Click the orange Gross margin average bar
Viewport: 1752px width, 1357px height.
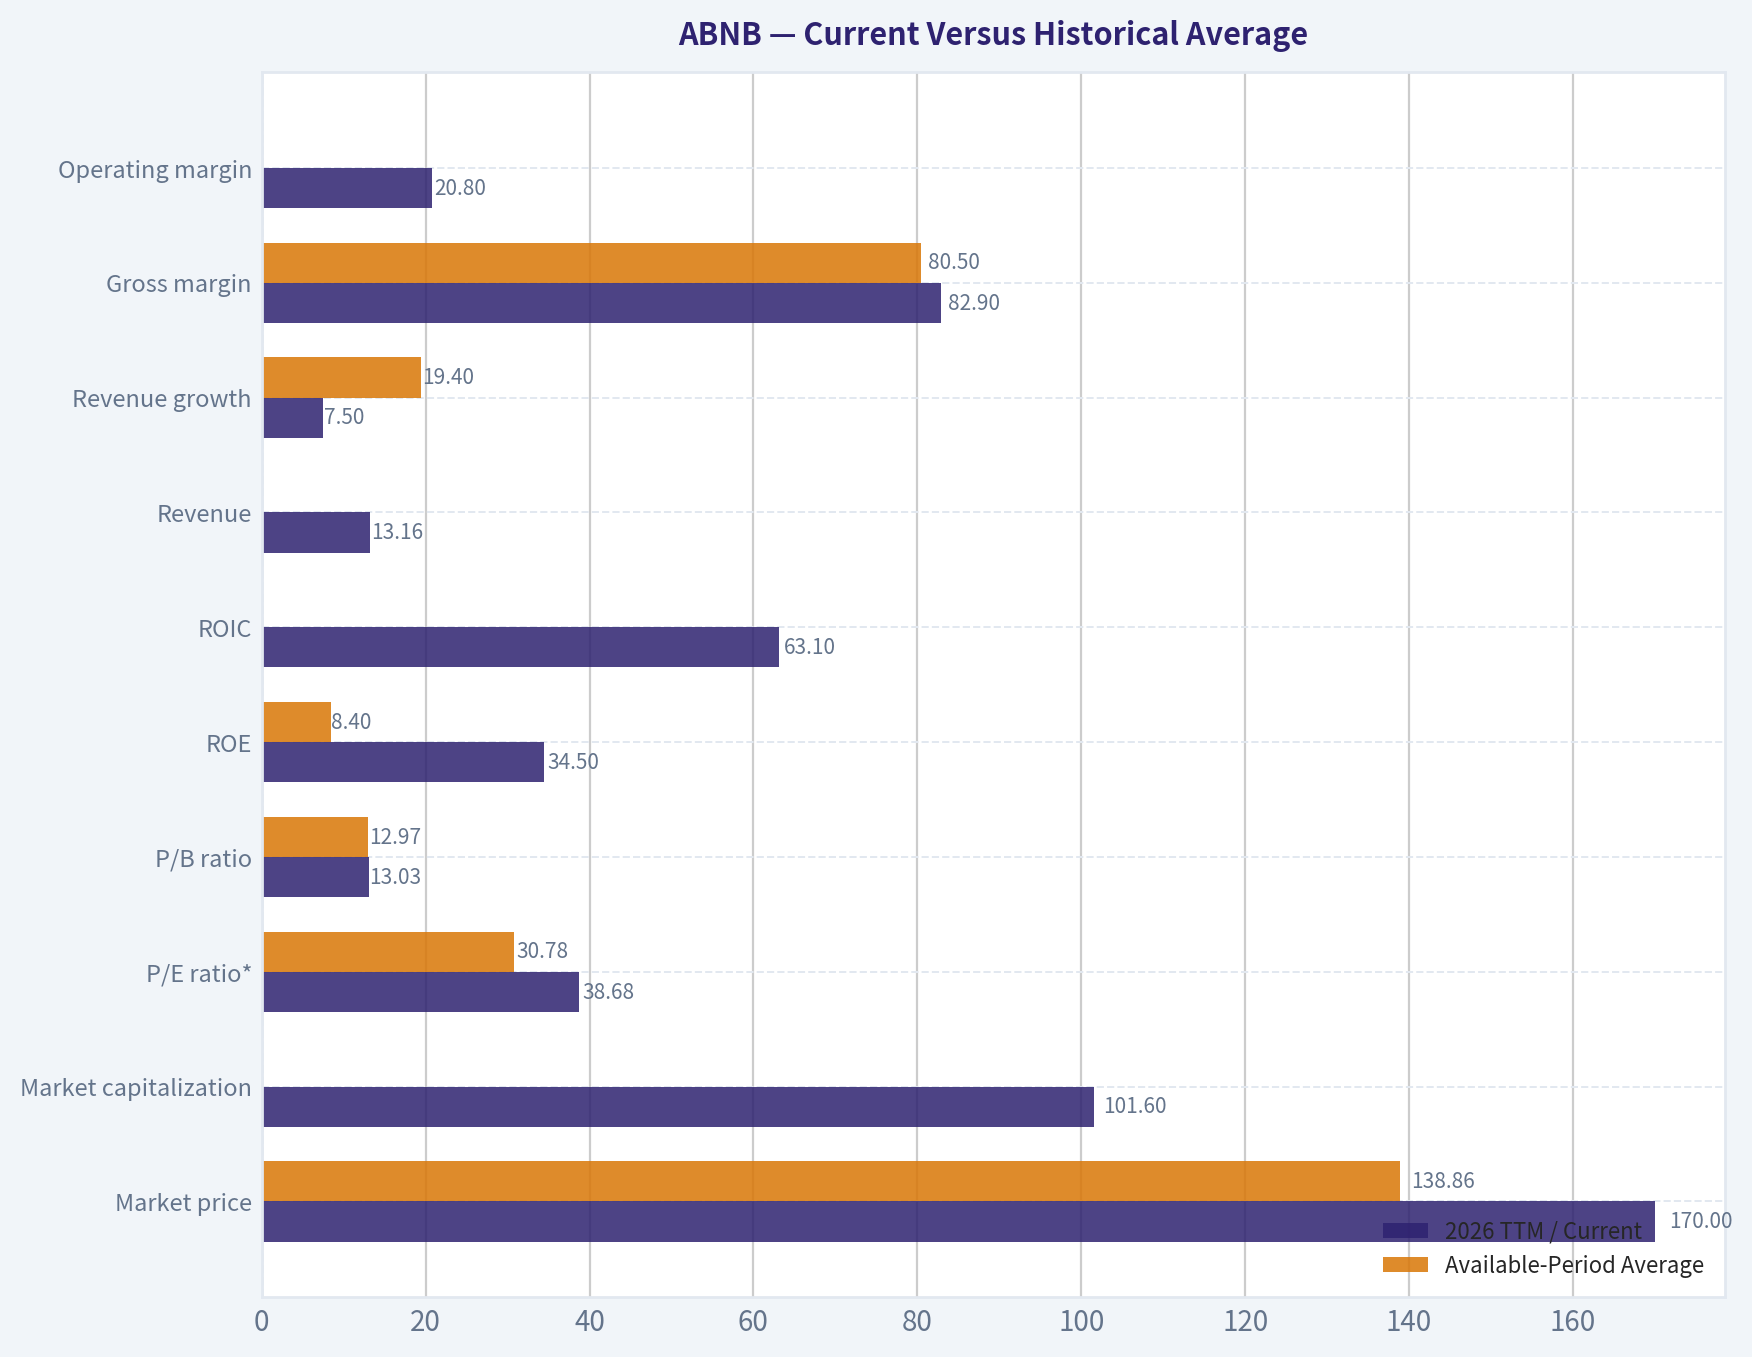click(x=592, y=263)
